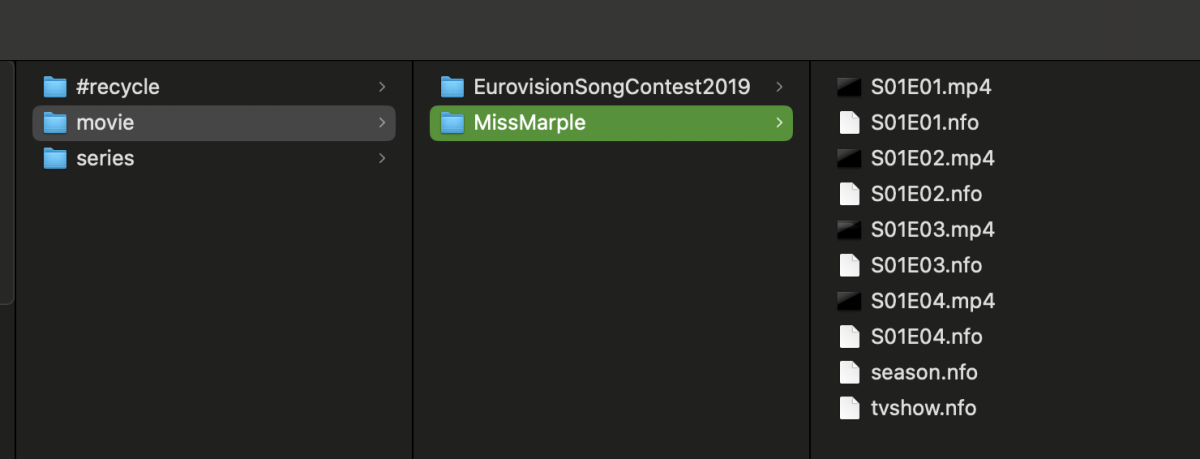Select the S01E03.nfo file
The height and width of the screenshot is (459, 1200).
[x=926, y=265]
